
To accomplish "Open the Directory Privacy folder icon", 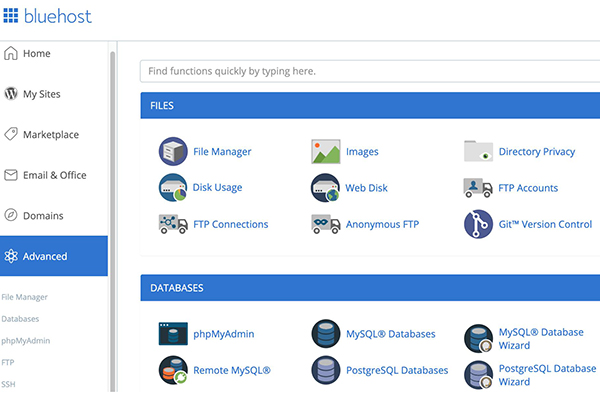I will (479, 152).
